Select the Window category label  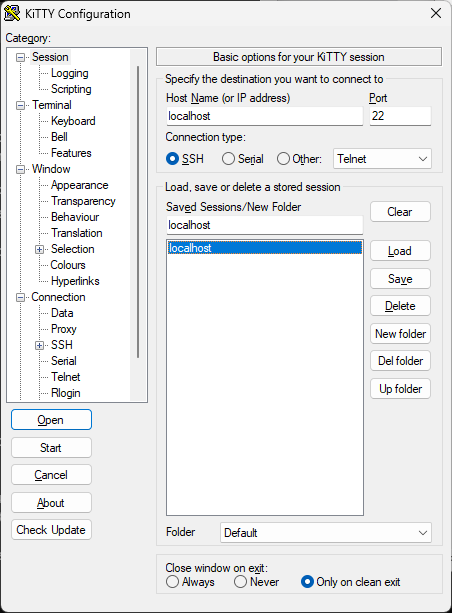(51, 169)
